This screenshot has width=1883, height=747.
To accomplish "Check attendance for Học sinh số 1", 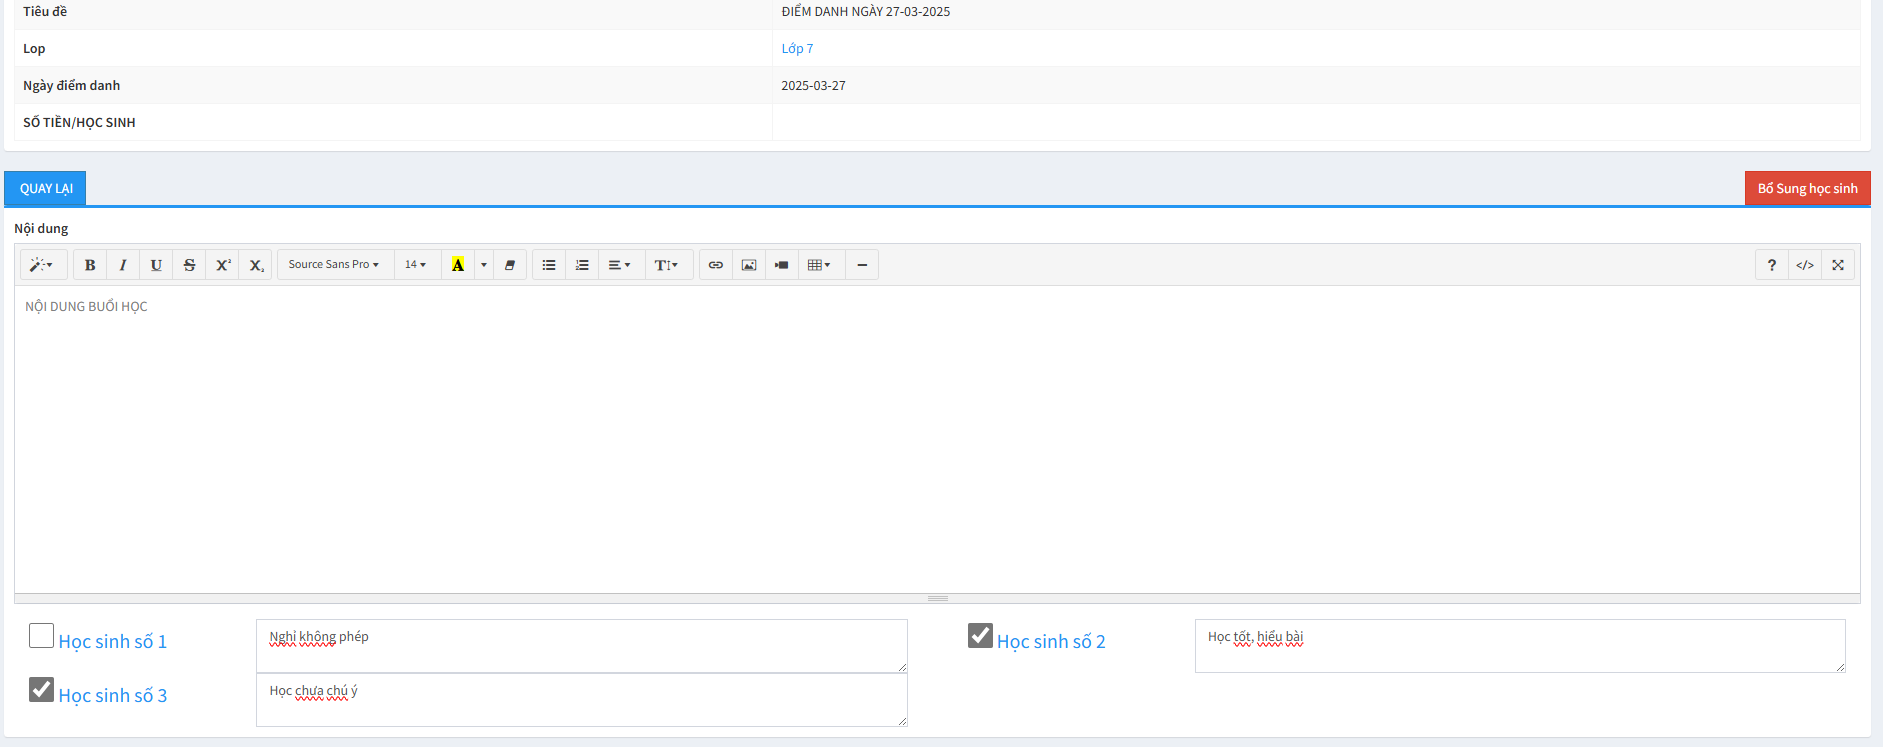I will [42, 636].
